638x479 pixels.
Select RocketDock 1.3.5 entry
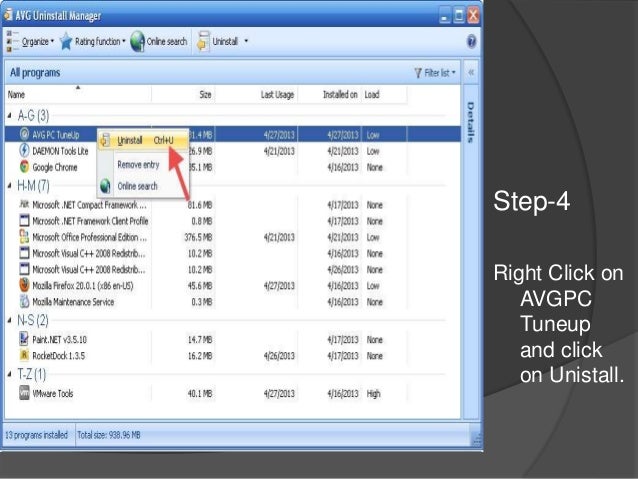tap(59, 356)
